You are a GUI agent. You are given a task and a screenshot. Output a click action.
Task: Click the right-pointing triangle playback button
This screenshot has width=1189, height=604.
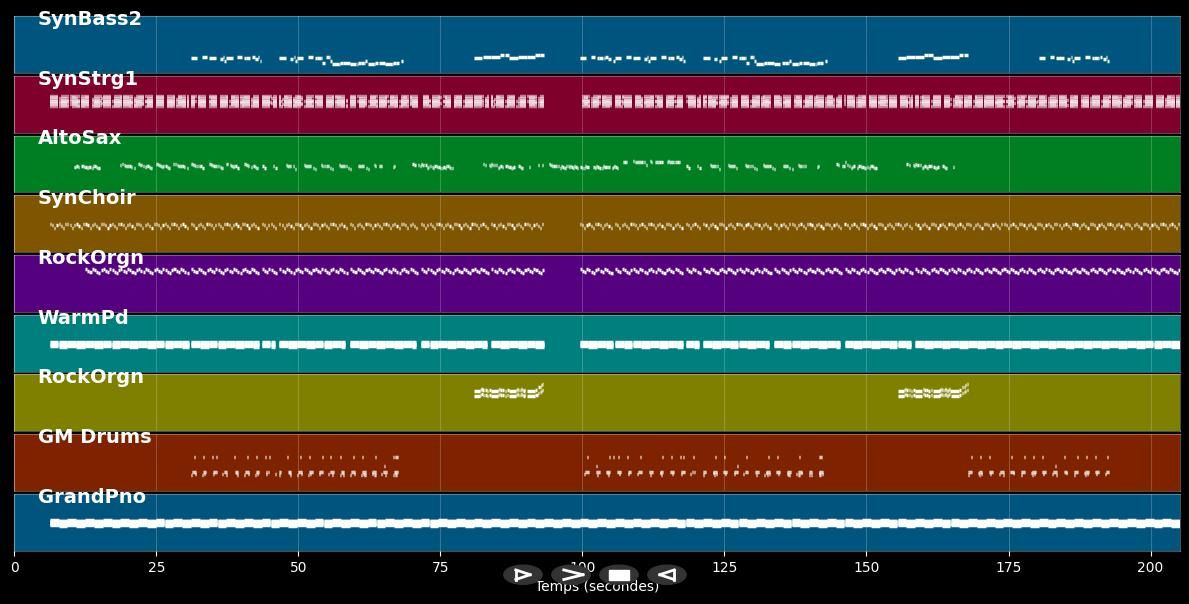click(522, 575)
